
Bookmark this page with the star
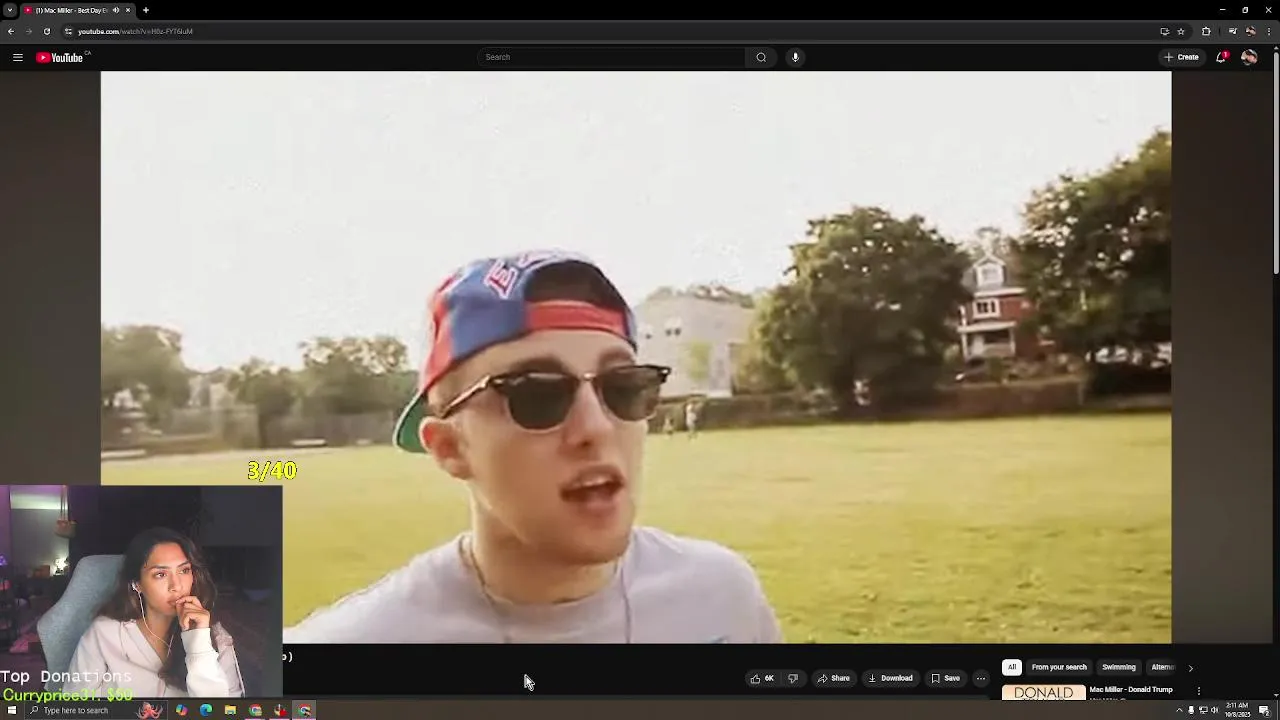1181,31
